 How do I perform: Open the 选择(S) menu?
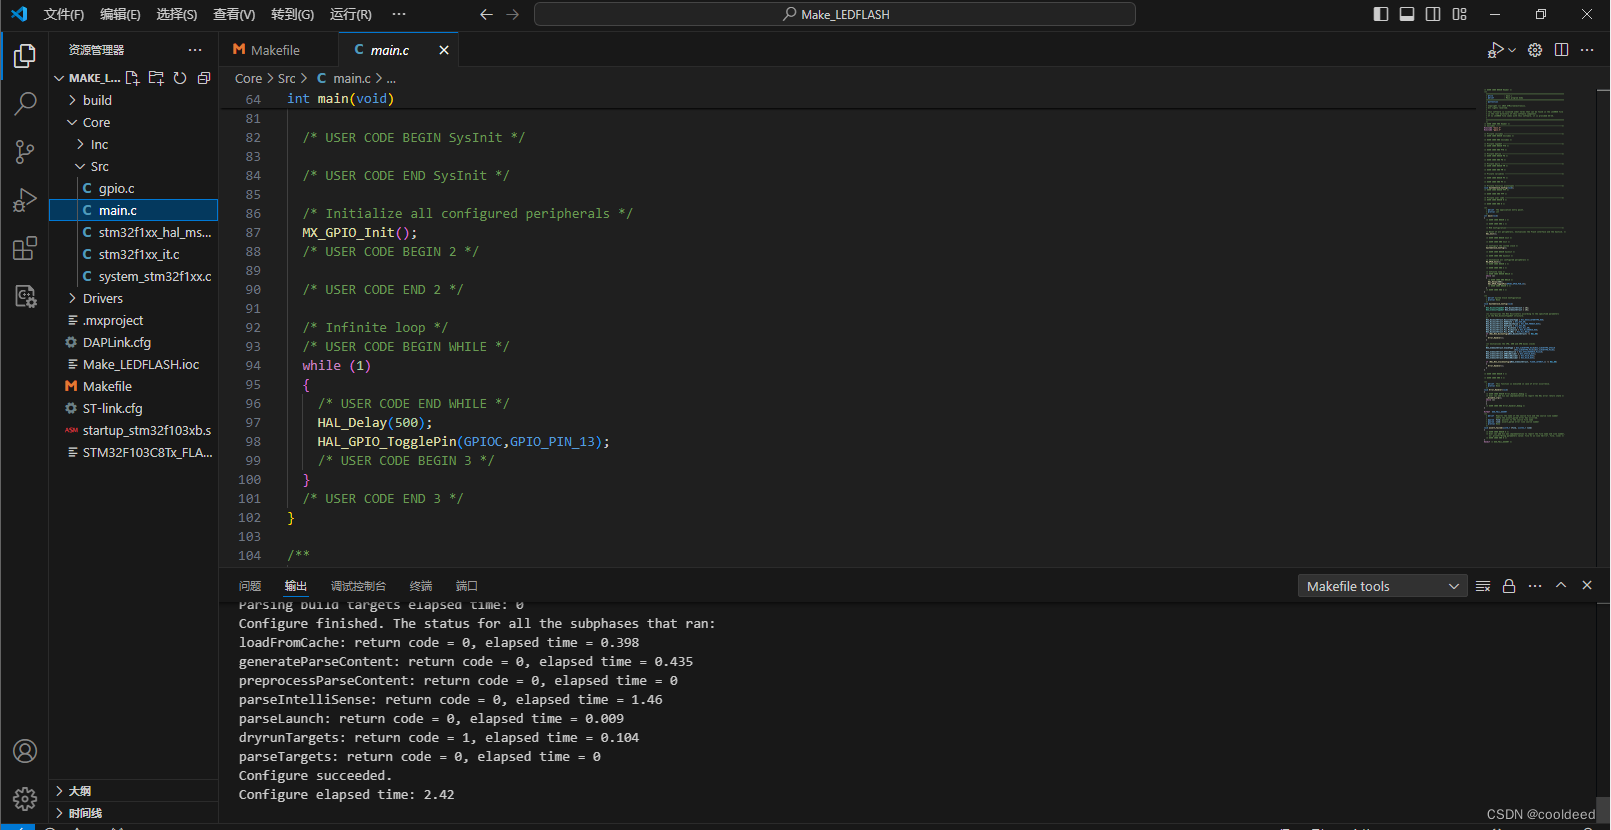(x=177, y=14)
